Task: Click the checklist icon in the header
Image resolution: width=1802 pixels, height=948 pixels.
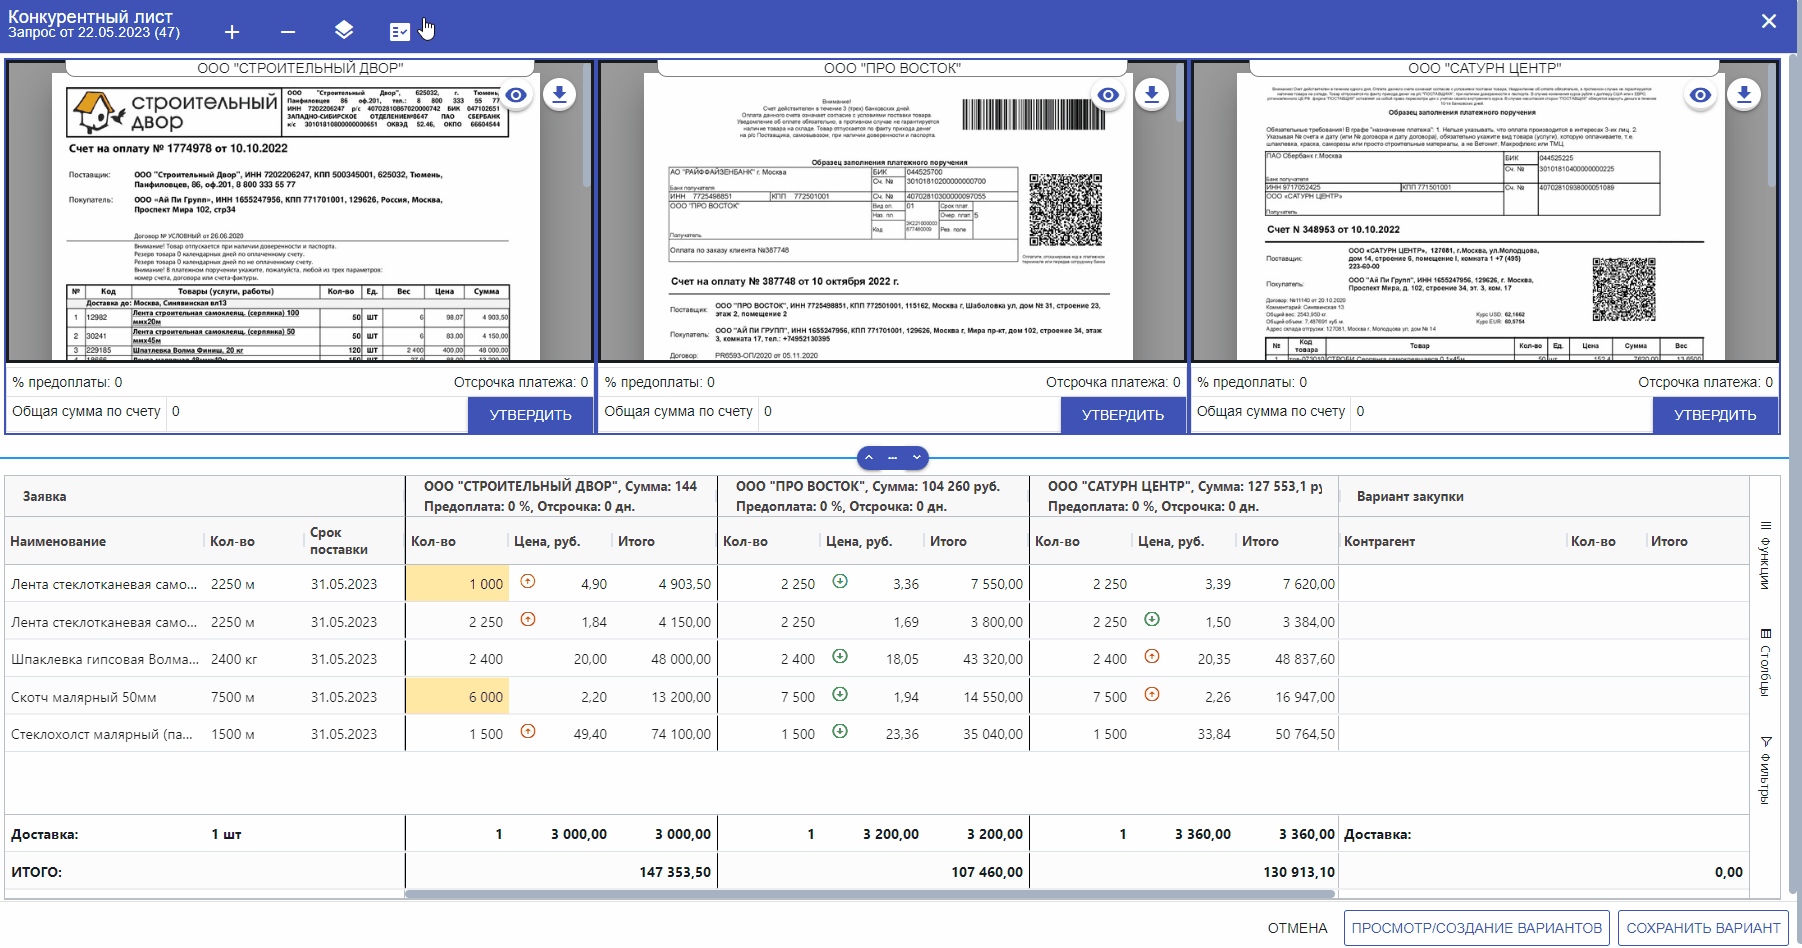Action: [x=399, y=32]
